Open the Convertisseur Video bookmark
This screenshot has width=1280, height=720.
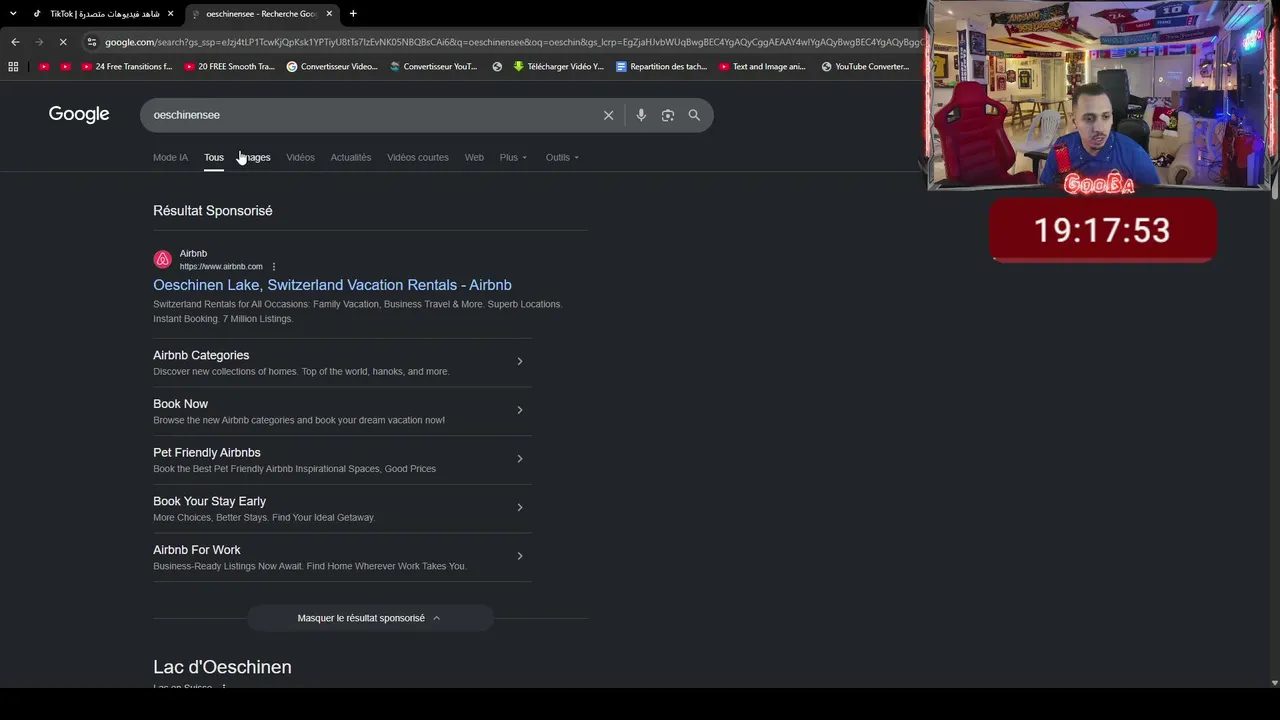click(x=332, y=67)
